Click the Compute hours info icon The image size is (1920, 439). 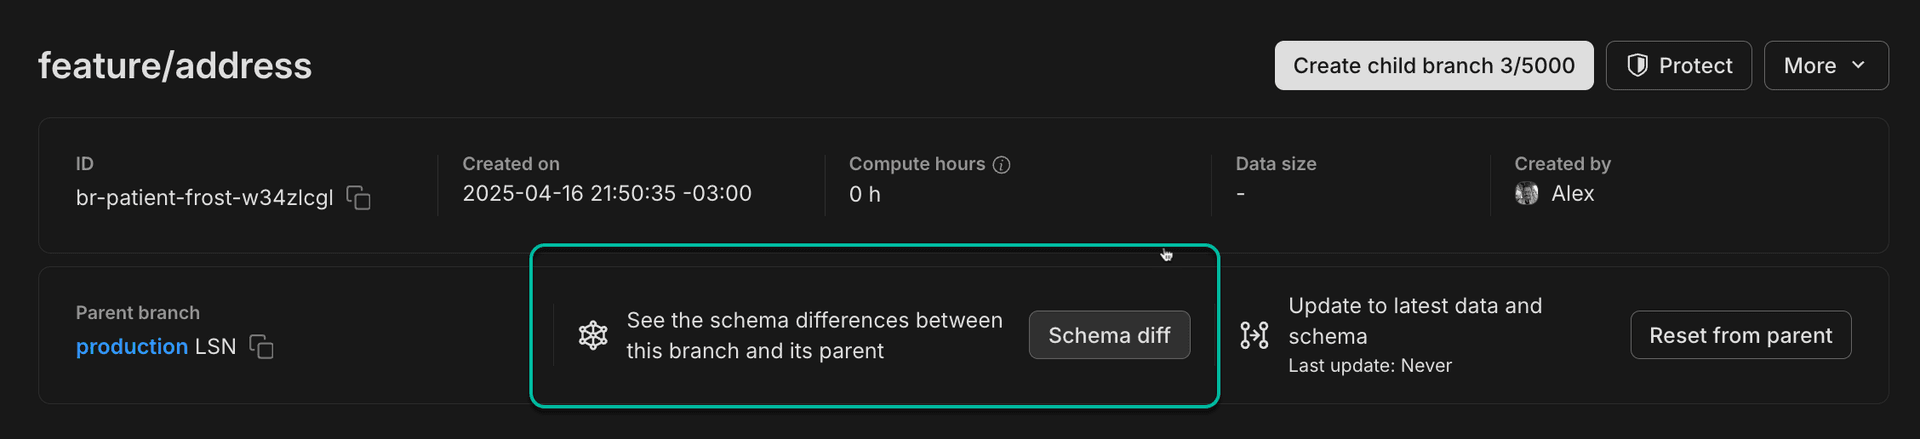pyautogui.click(x=1001, y=165)
